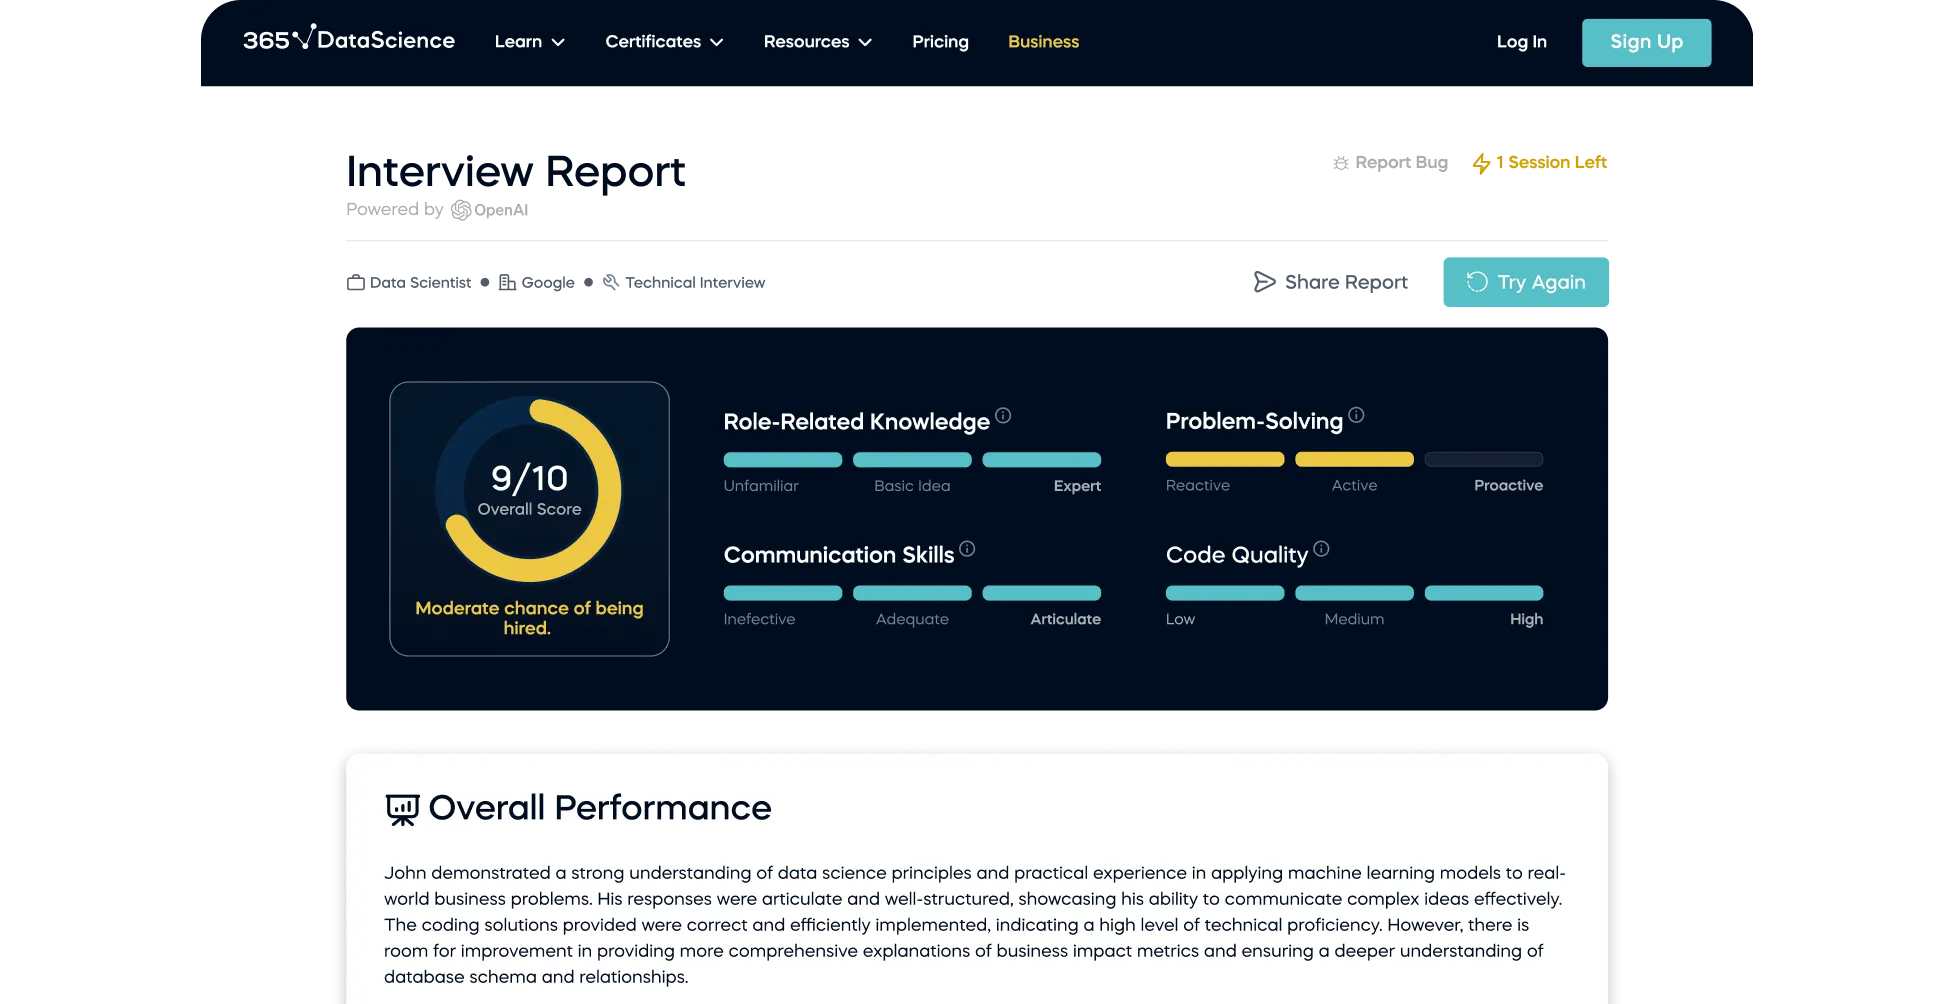
Task: Click the 'Data Scientist' label
Action: (420, 283)
